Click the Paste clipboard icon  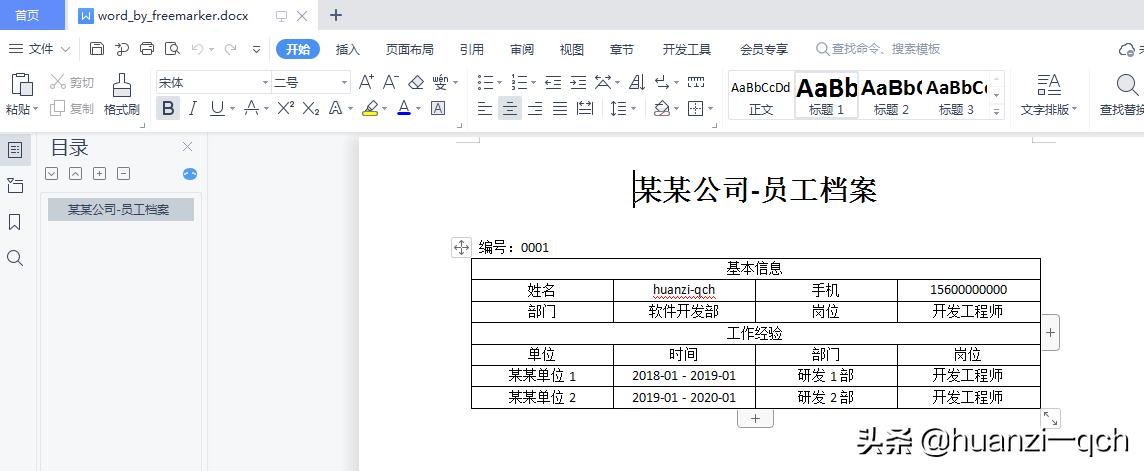tap(21, 84)
